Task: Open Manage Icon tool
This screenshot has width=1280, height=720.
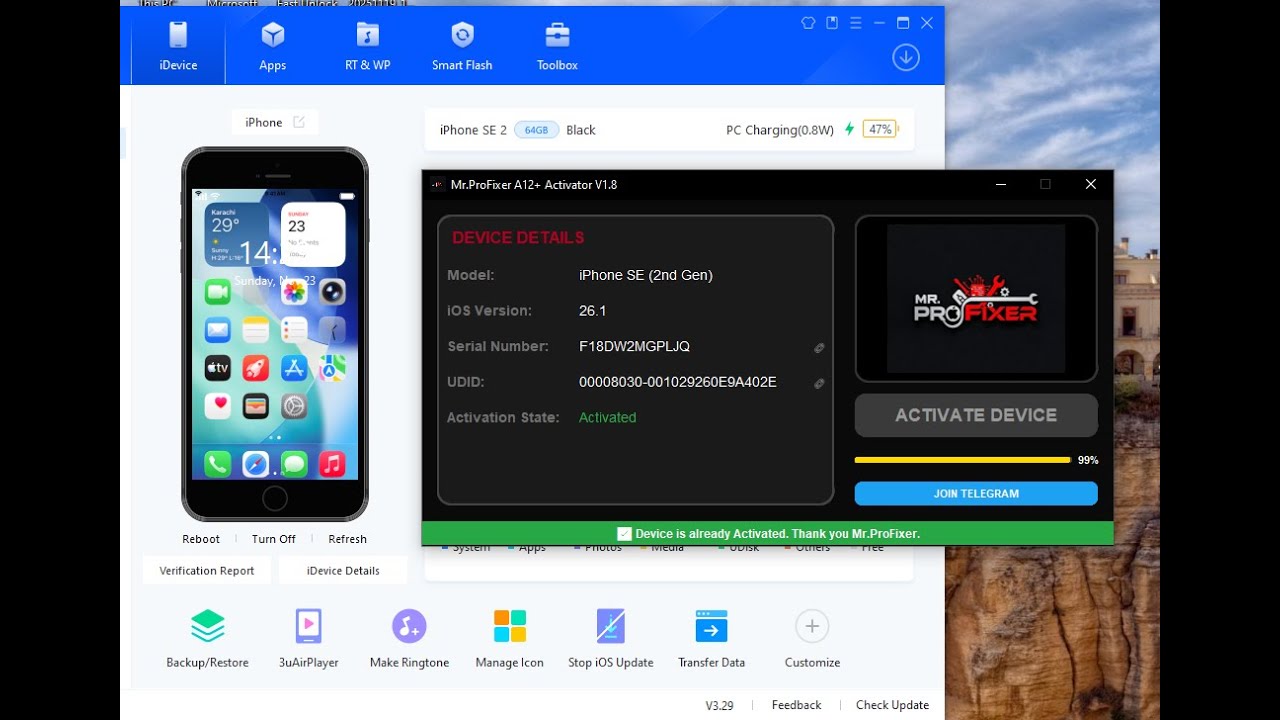Action: pyautogui.click(x=510, y=638)
